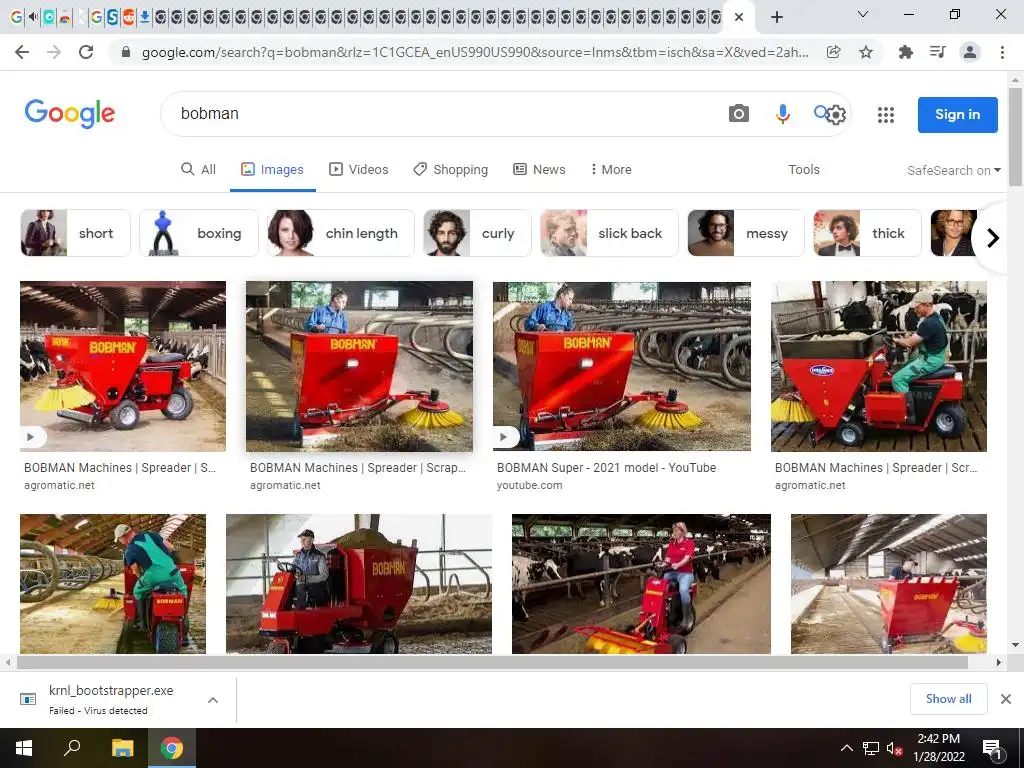Click muted volume tray icon

[894, 748]
